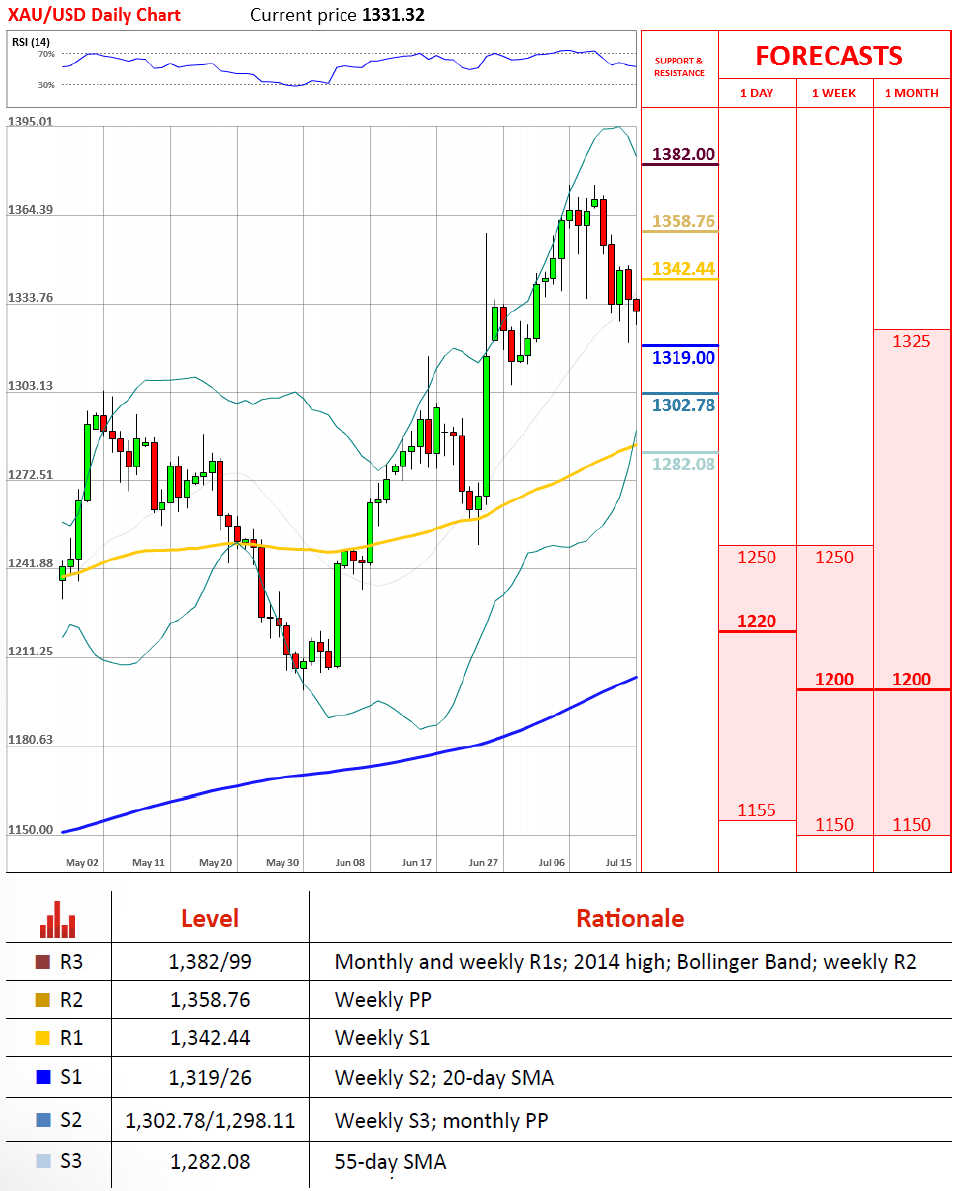Viewport: 964px width, 1191px height.
Task: Click the 1200 value in 1 WEEK column
Action: click(x=834, y=679)
